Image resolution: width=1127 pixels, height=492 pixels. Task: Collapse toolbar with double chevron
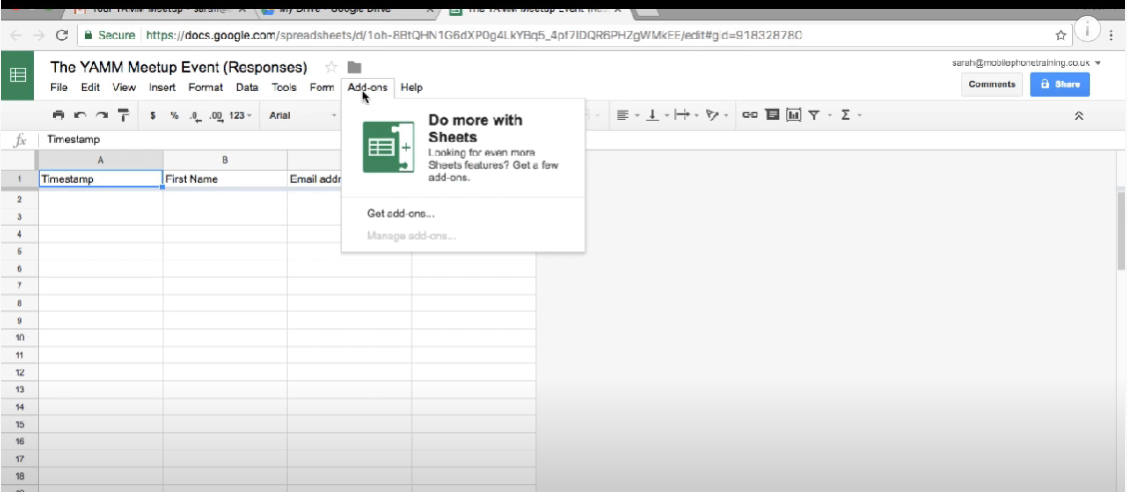coord(1078,116)
